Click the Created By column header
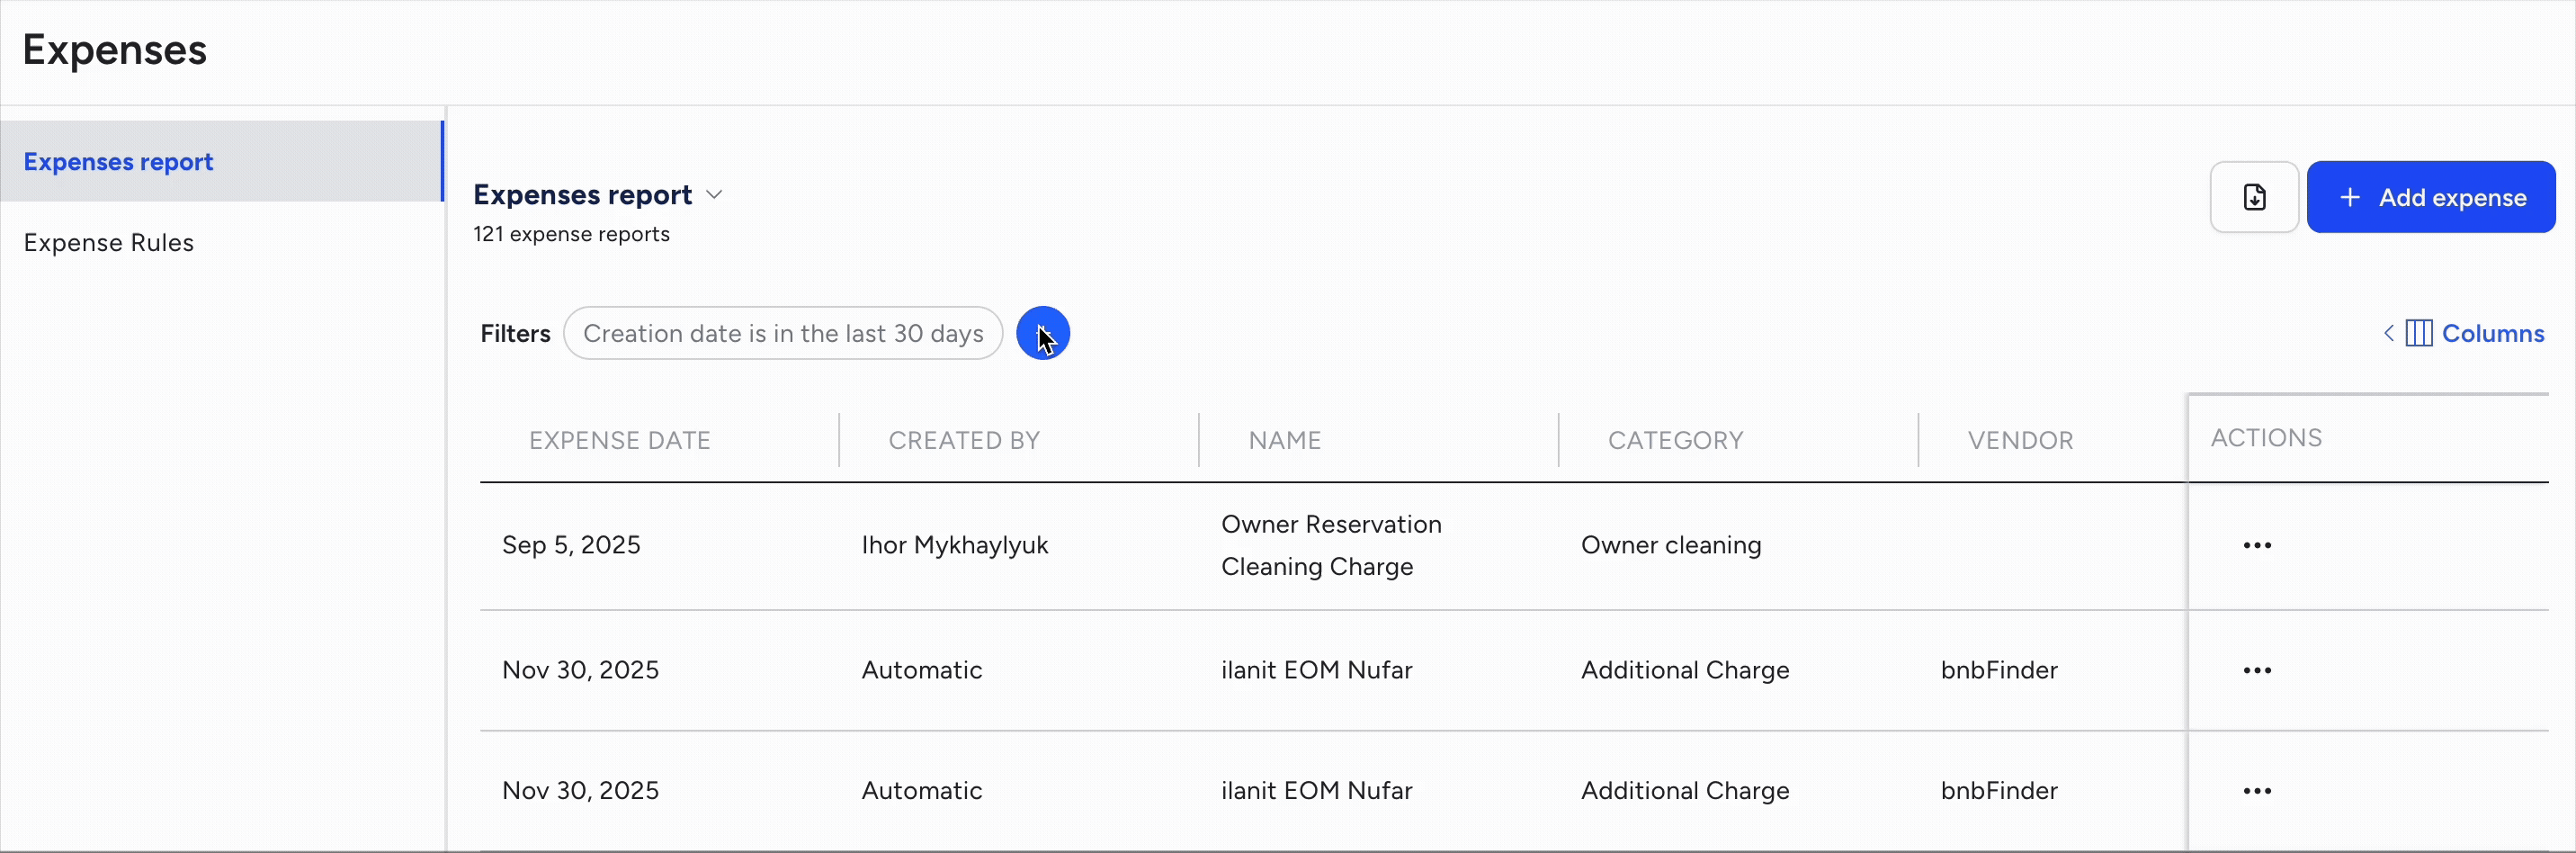 pos(964,440)
